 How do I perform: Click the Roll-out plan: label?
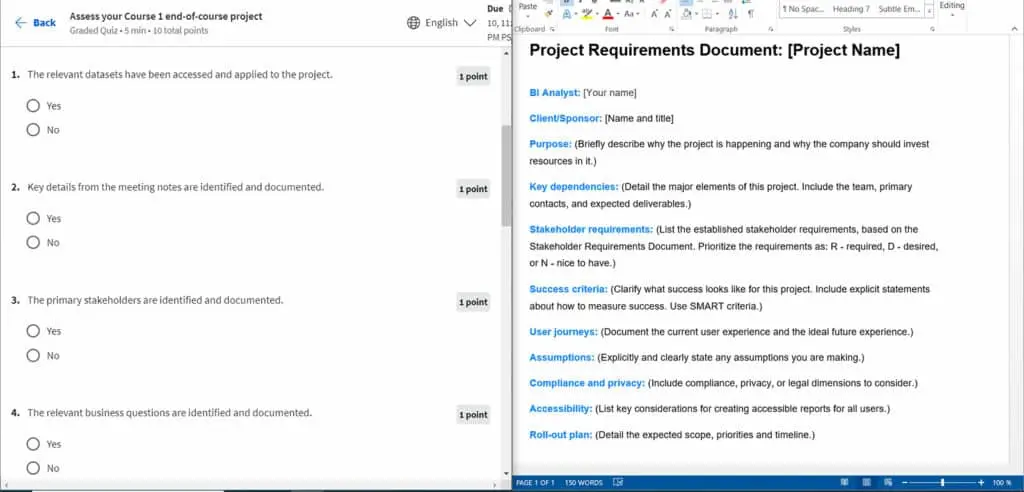[x=560, y=435]
